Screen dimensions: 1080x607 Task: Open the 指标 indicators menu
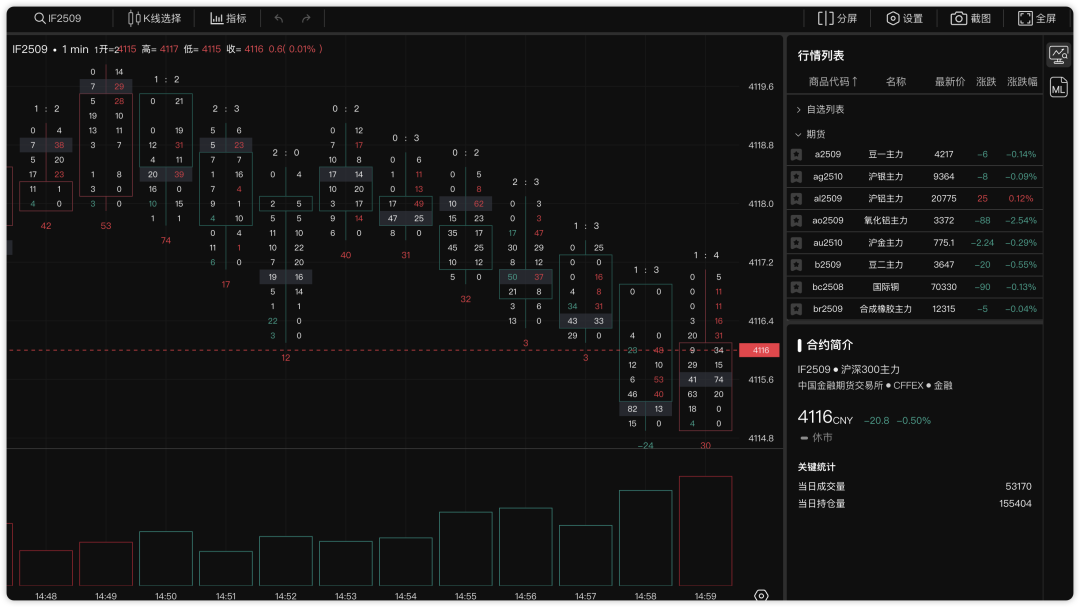point(228,18)
